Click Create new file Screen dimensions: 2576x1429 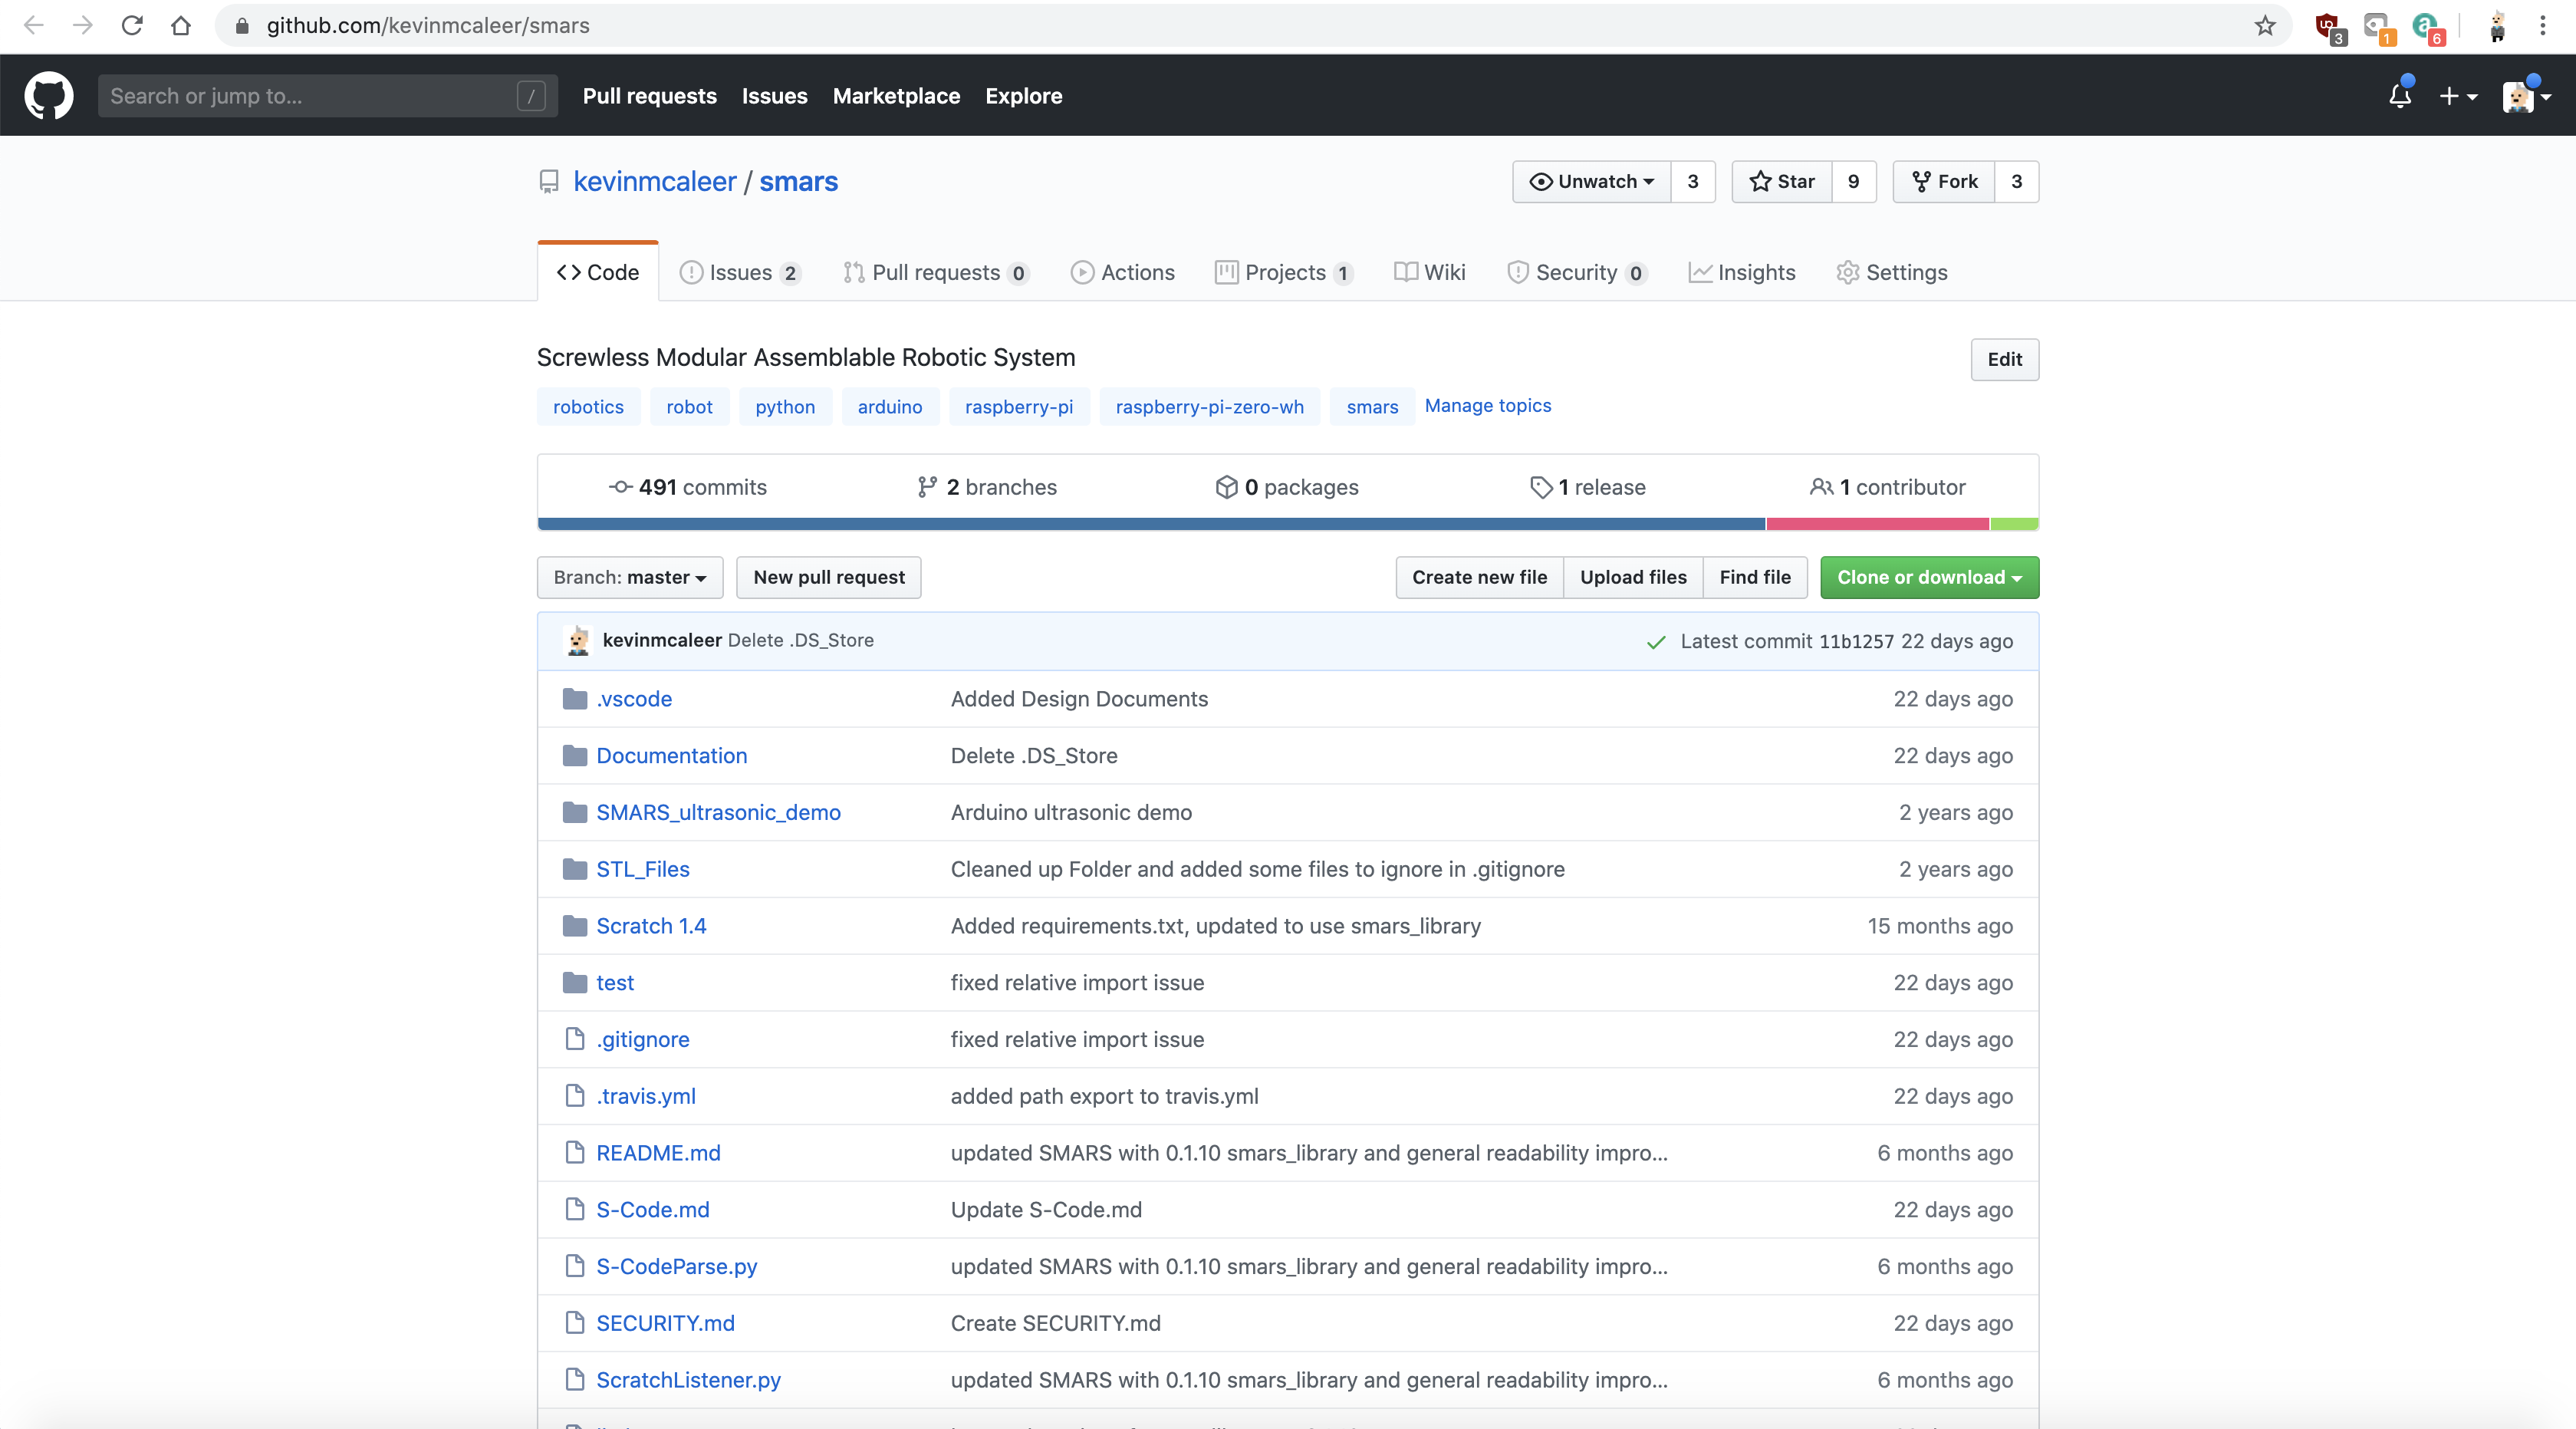point(1479,577)
